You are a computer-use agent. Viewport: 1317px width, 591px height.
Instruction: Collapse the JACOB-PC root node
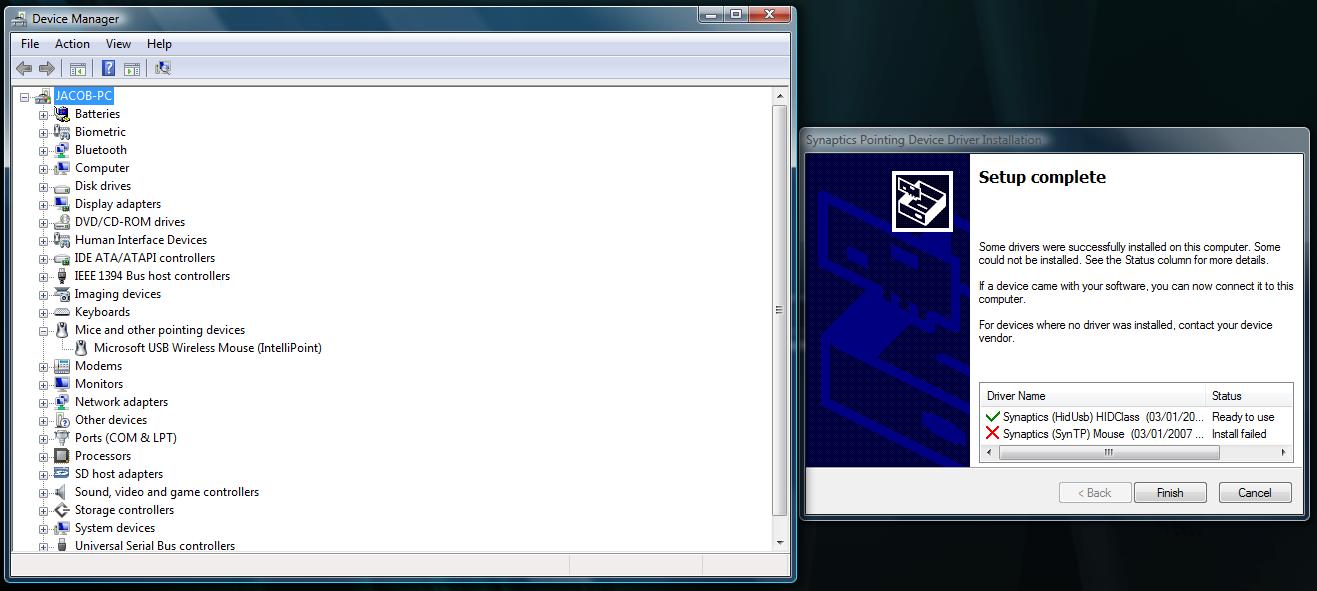(x=25, y=97)
